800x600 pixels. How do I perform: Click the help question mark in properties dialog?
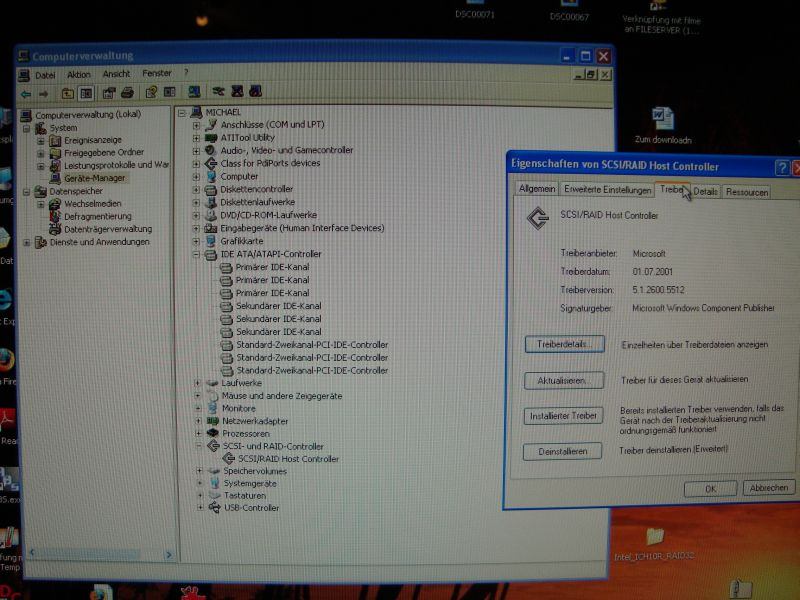[x=782, y=168]
